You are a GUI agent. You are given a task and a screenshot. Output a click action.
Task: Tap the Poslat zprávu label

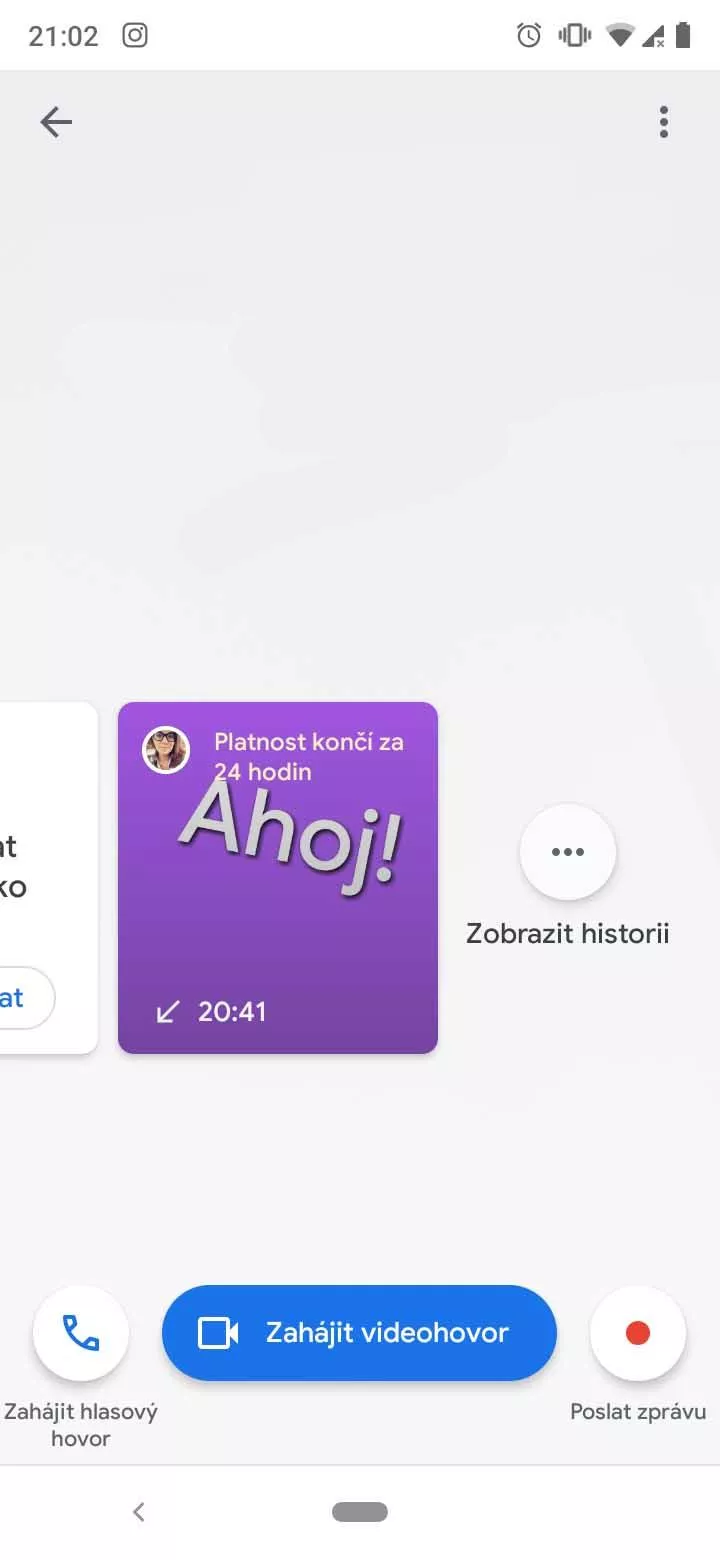[x=638, y=1412]
